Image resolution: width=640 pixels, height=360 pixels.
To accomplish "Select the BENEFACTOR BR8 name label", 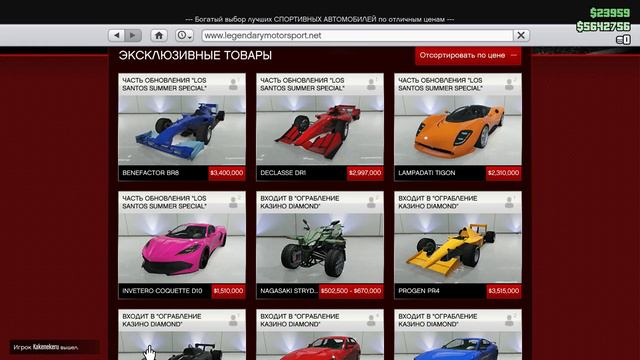I will coord(151,173).
